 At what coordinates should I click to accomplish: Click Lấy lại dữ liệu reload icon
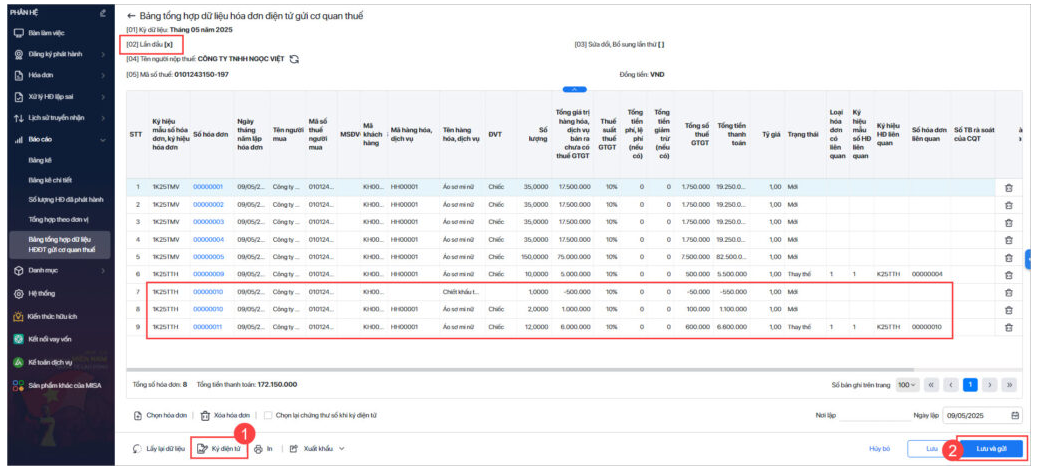[x=137, y=449]
